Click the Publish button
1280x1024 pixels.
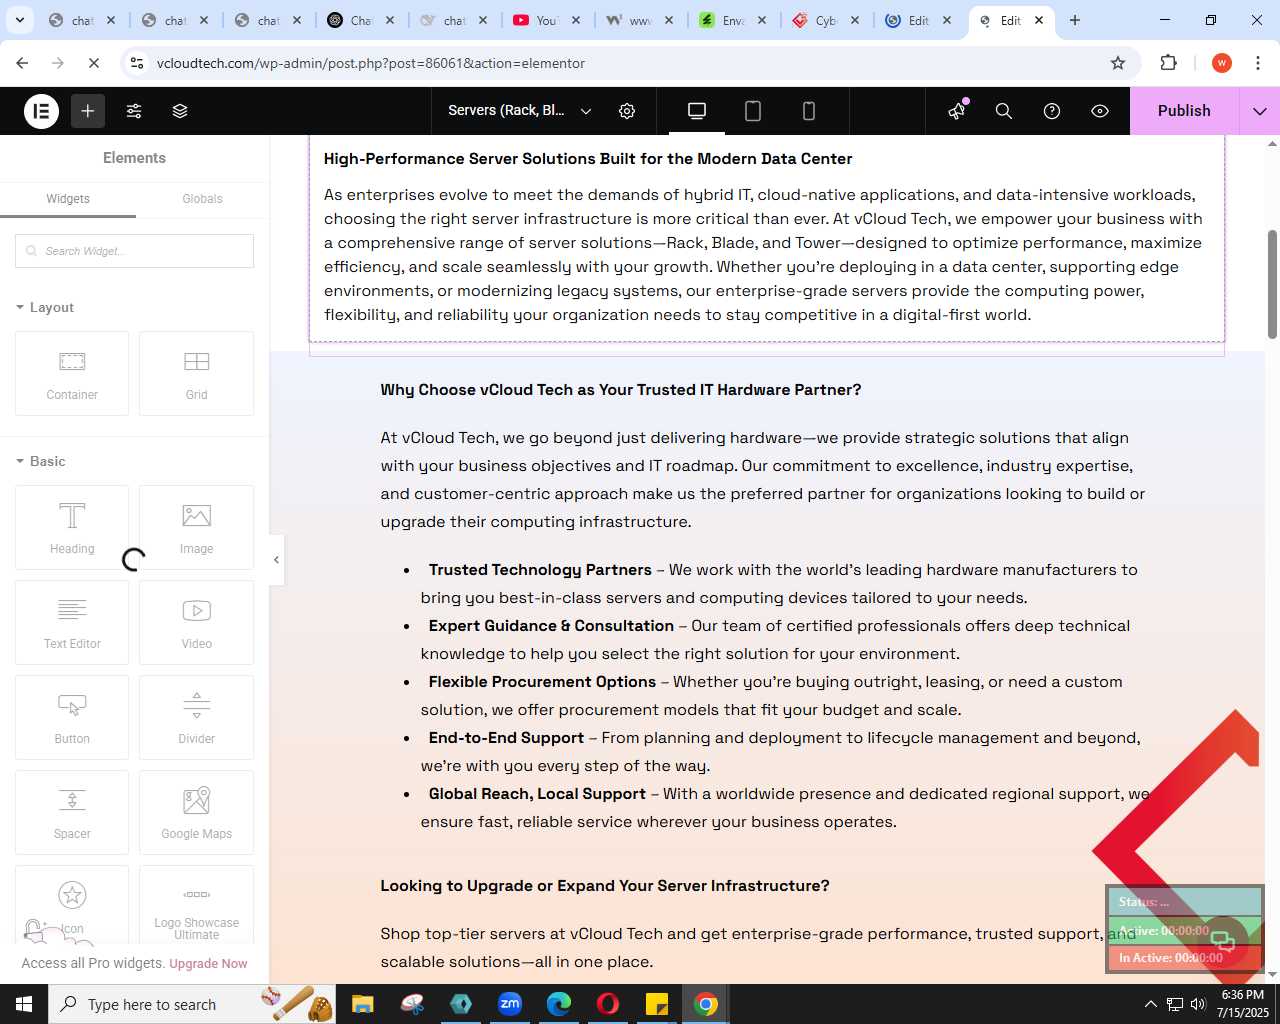[1184, 111]
